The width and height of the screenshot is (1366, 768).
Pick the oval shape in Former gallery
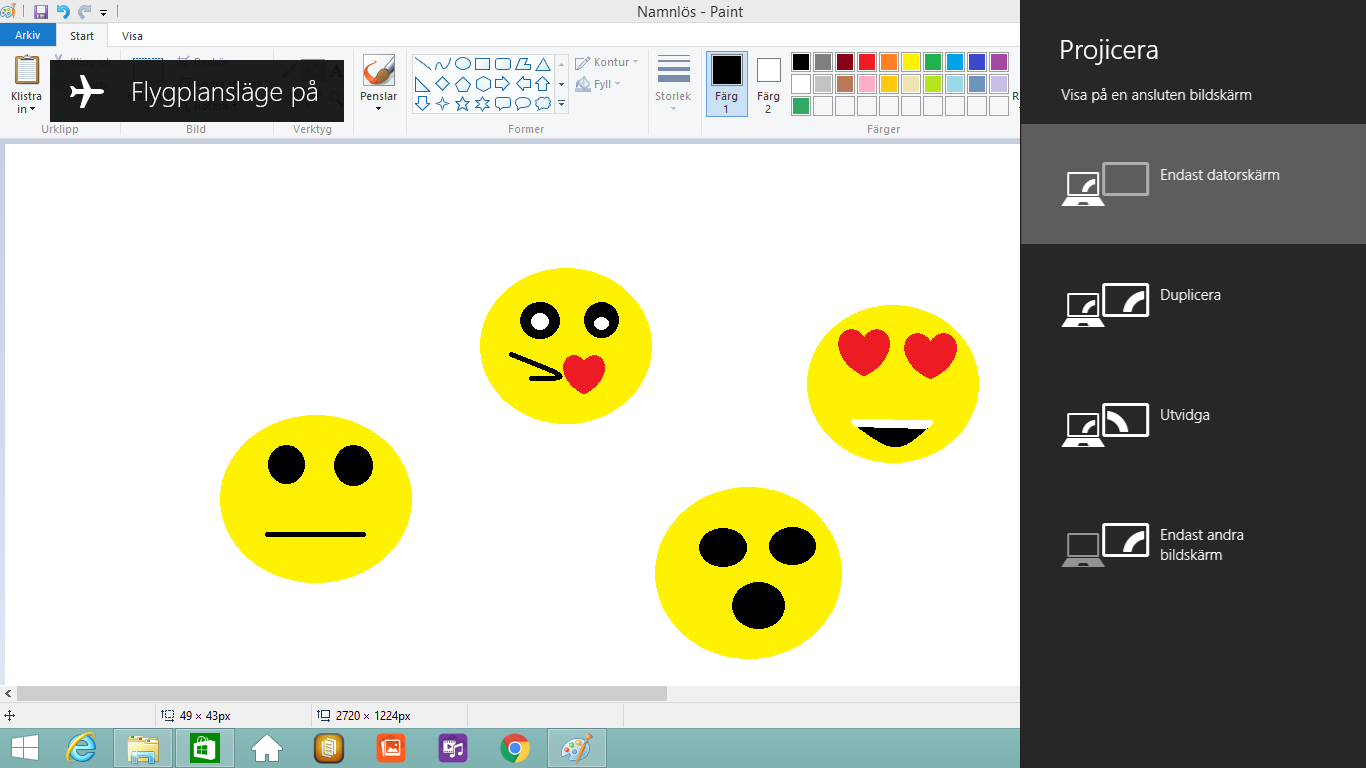pos(462,64)
